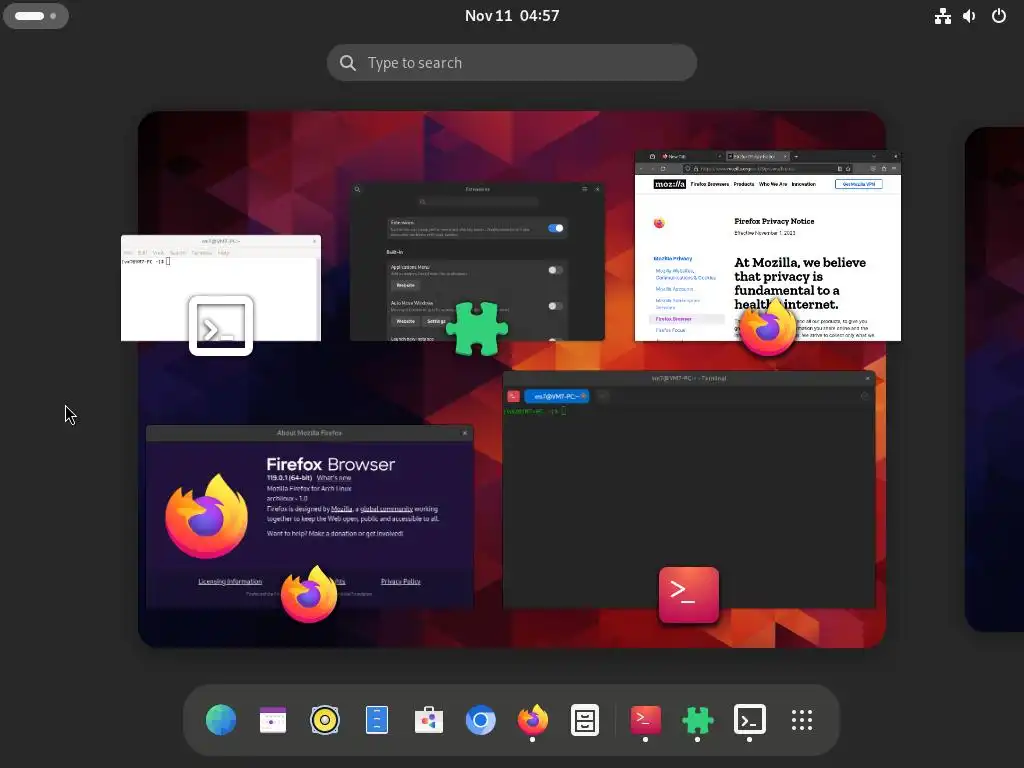This screenshot has width=1024, height=768.
Task: Select the Extensions window thumbnail
Action: (477, 261)
